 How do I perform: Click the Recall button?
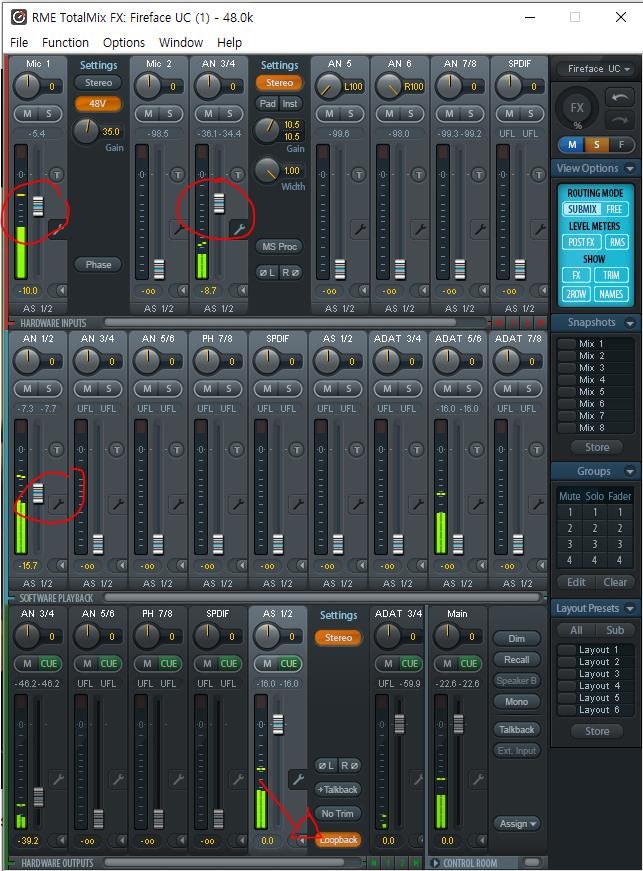[x=516, y=660]
